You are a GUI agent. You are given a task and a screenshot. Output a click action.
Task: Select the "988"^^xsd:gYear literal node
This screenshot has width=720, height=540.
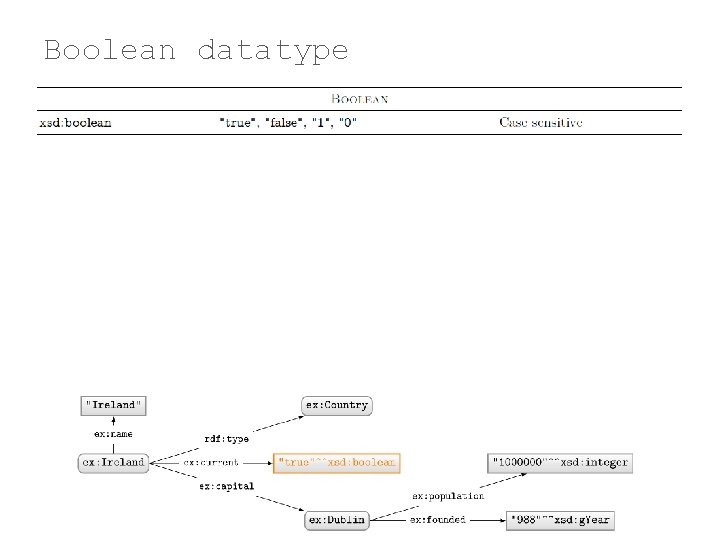pyautogui.click(x=560, y=520)
